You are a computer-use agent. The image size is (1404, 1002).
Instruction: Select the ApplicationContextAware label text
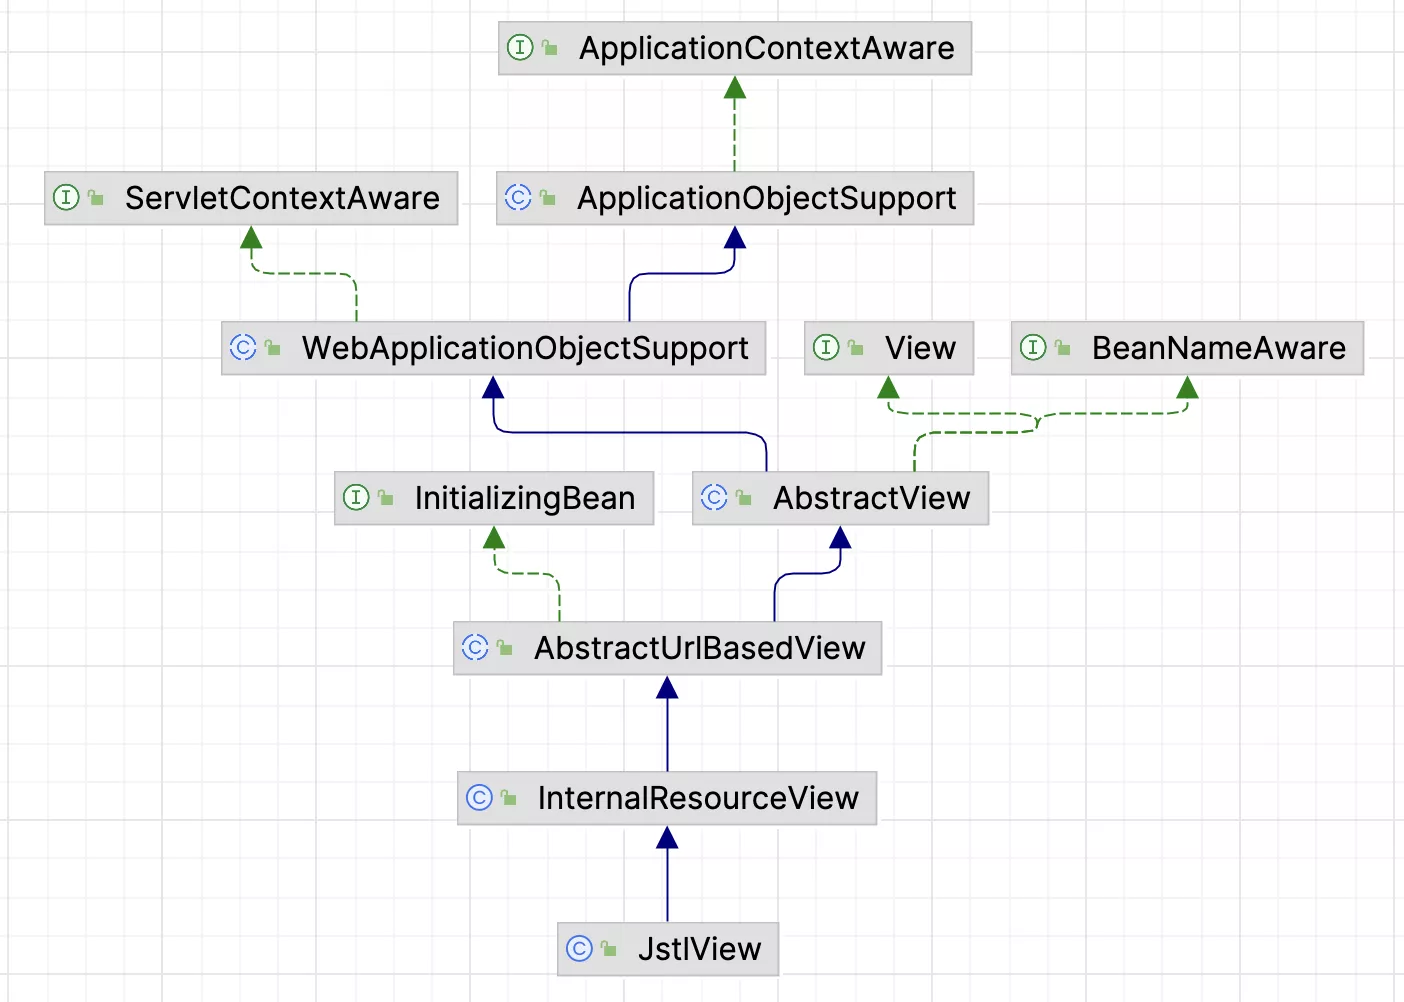click(767, 48)
